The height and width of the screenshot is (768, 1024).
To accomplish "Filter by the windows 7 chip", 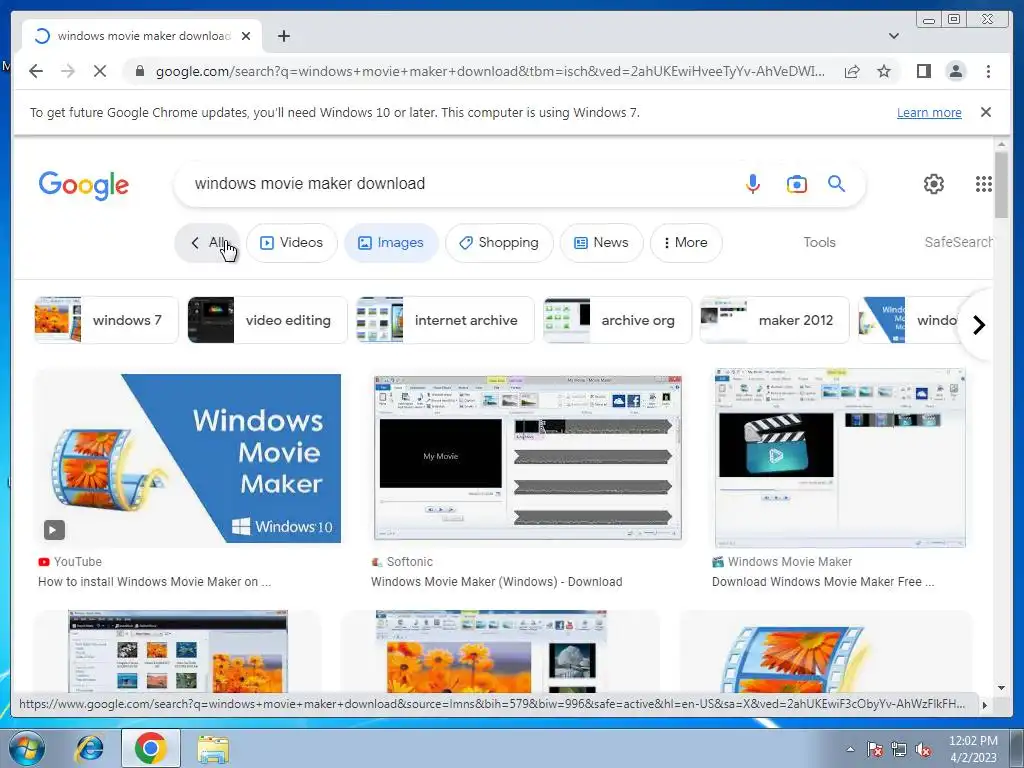I will tap(106, 320).
